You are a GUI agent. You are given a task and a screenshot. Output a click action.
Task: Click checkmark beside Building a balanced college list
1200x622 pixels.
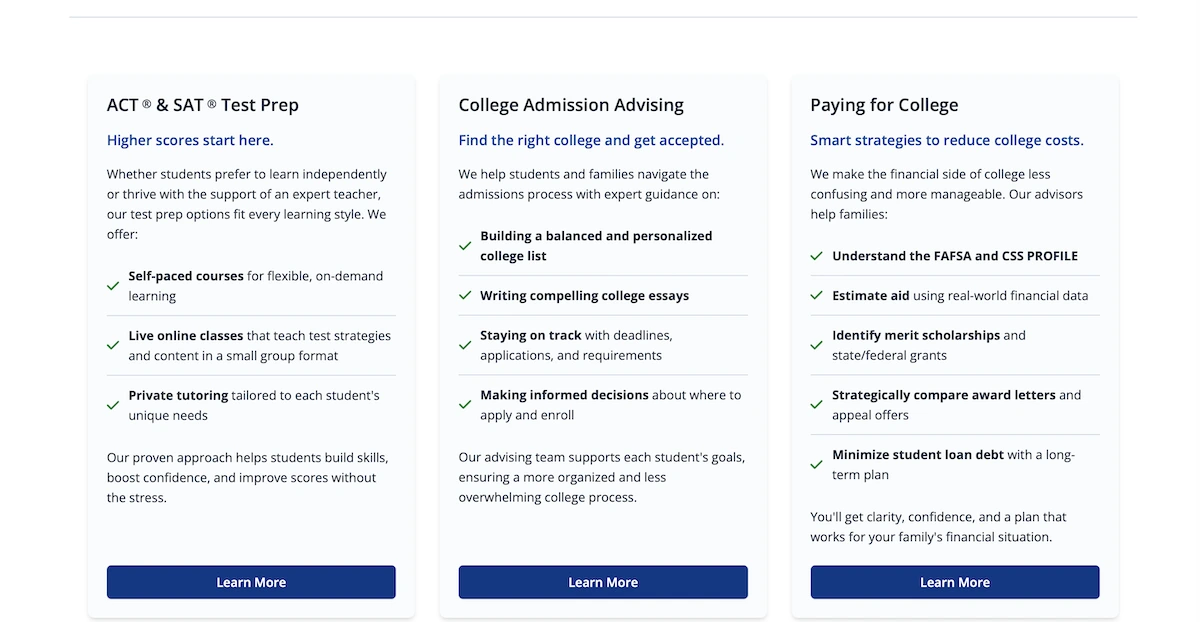pos(465,246)
